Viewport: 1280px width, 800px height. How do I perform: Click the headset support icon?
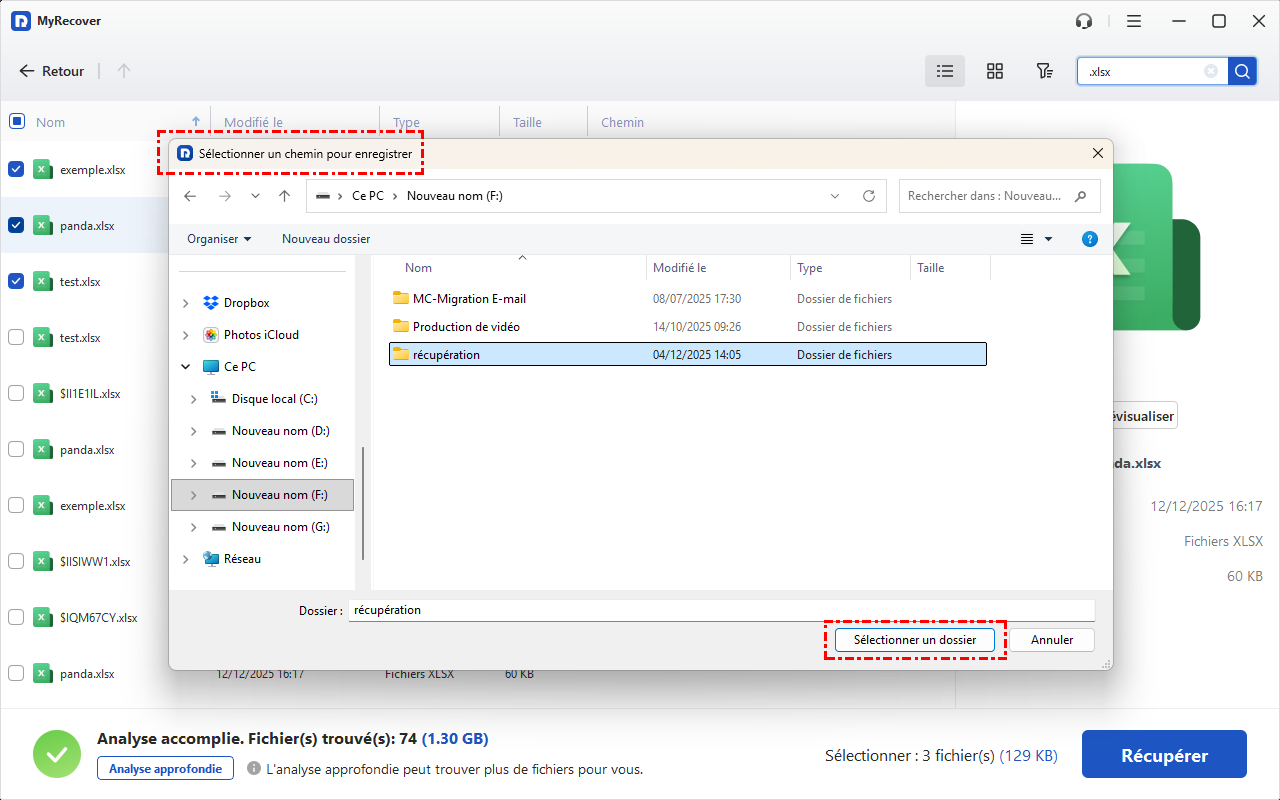point(1083,21)
